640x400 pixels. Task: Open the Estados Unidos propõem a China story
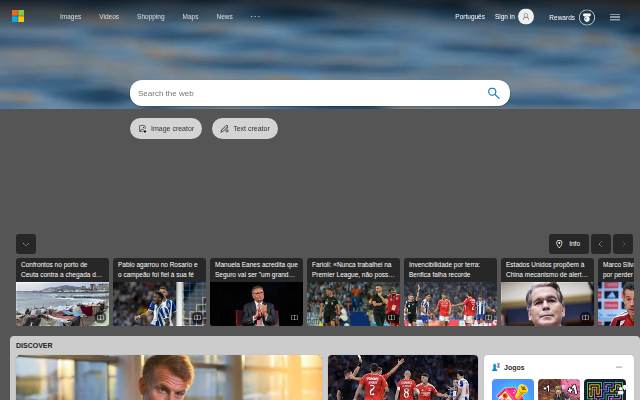click(x=547, y=292)
